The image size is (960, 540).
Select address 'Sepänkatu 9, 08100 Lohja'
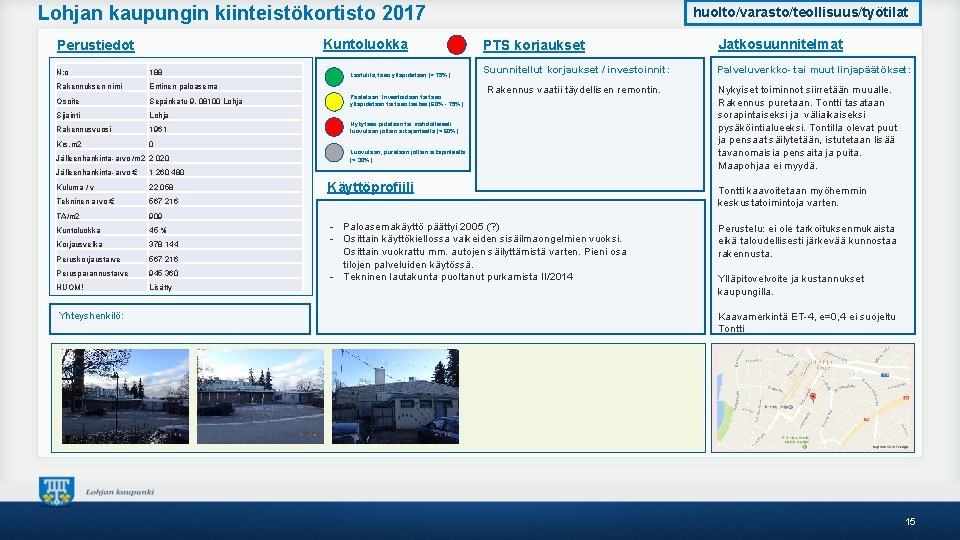click(195, 101)
